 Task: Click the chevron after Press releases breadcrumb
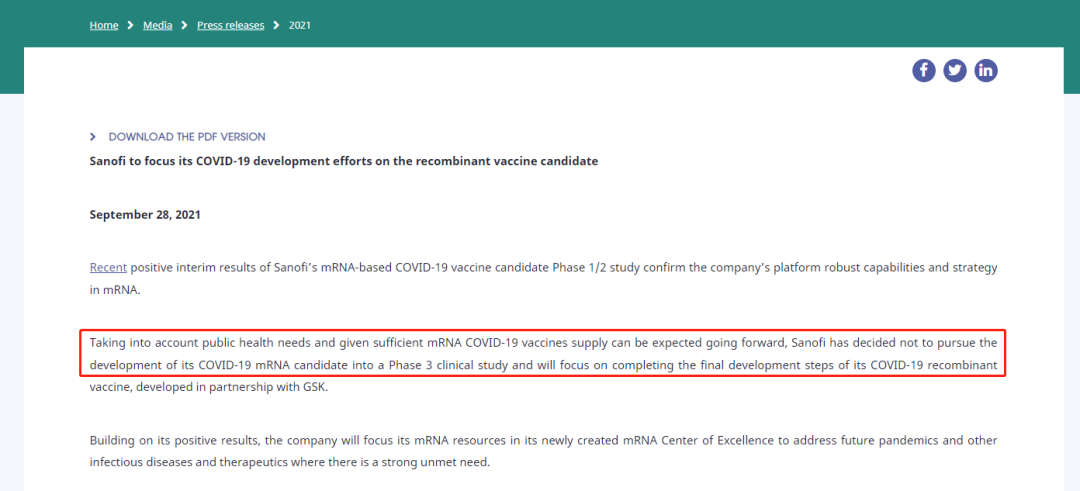tap(276, 25)
